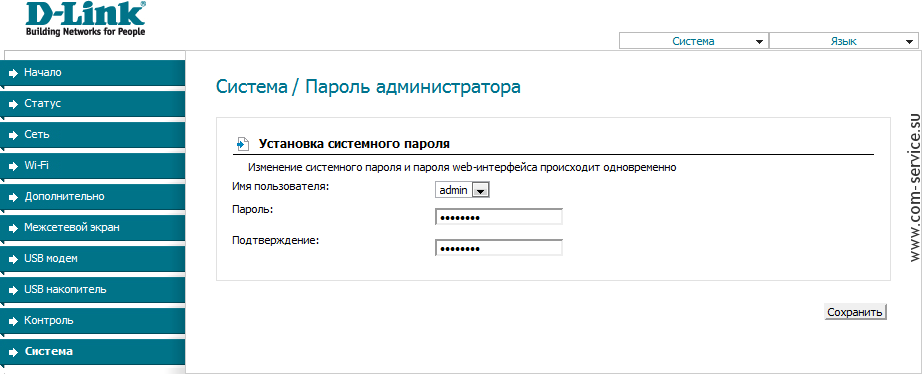
Task: Click the D-Link logo
Action: coord(85,19)
